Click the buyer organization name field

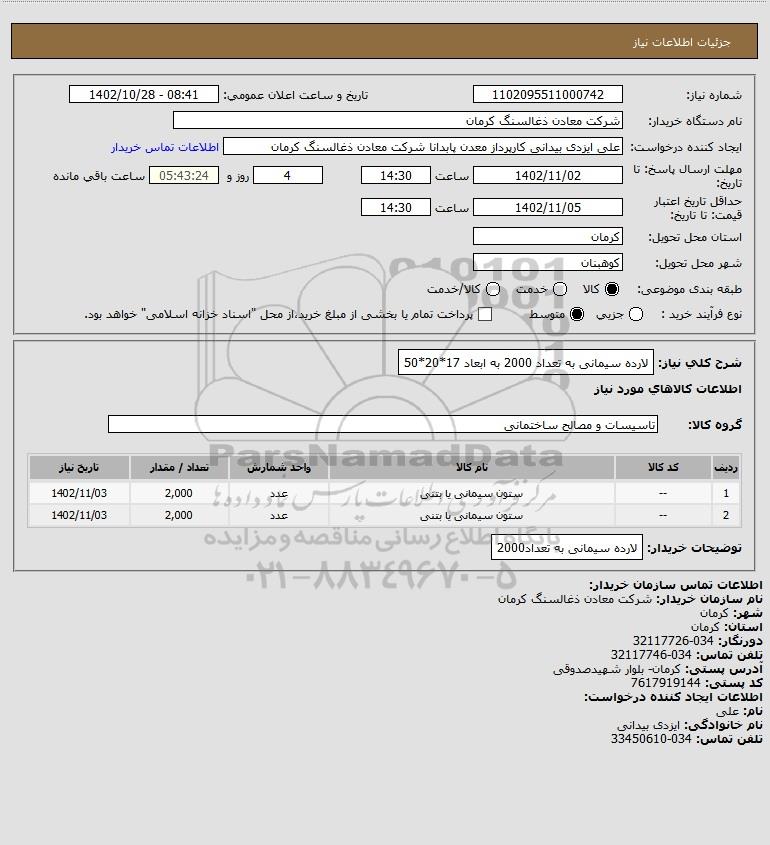[398, 120]
